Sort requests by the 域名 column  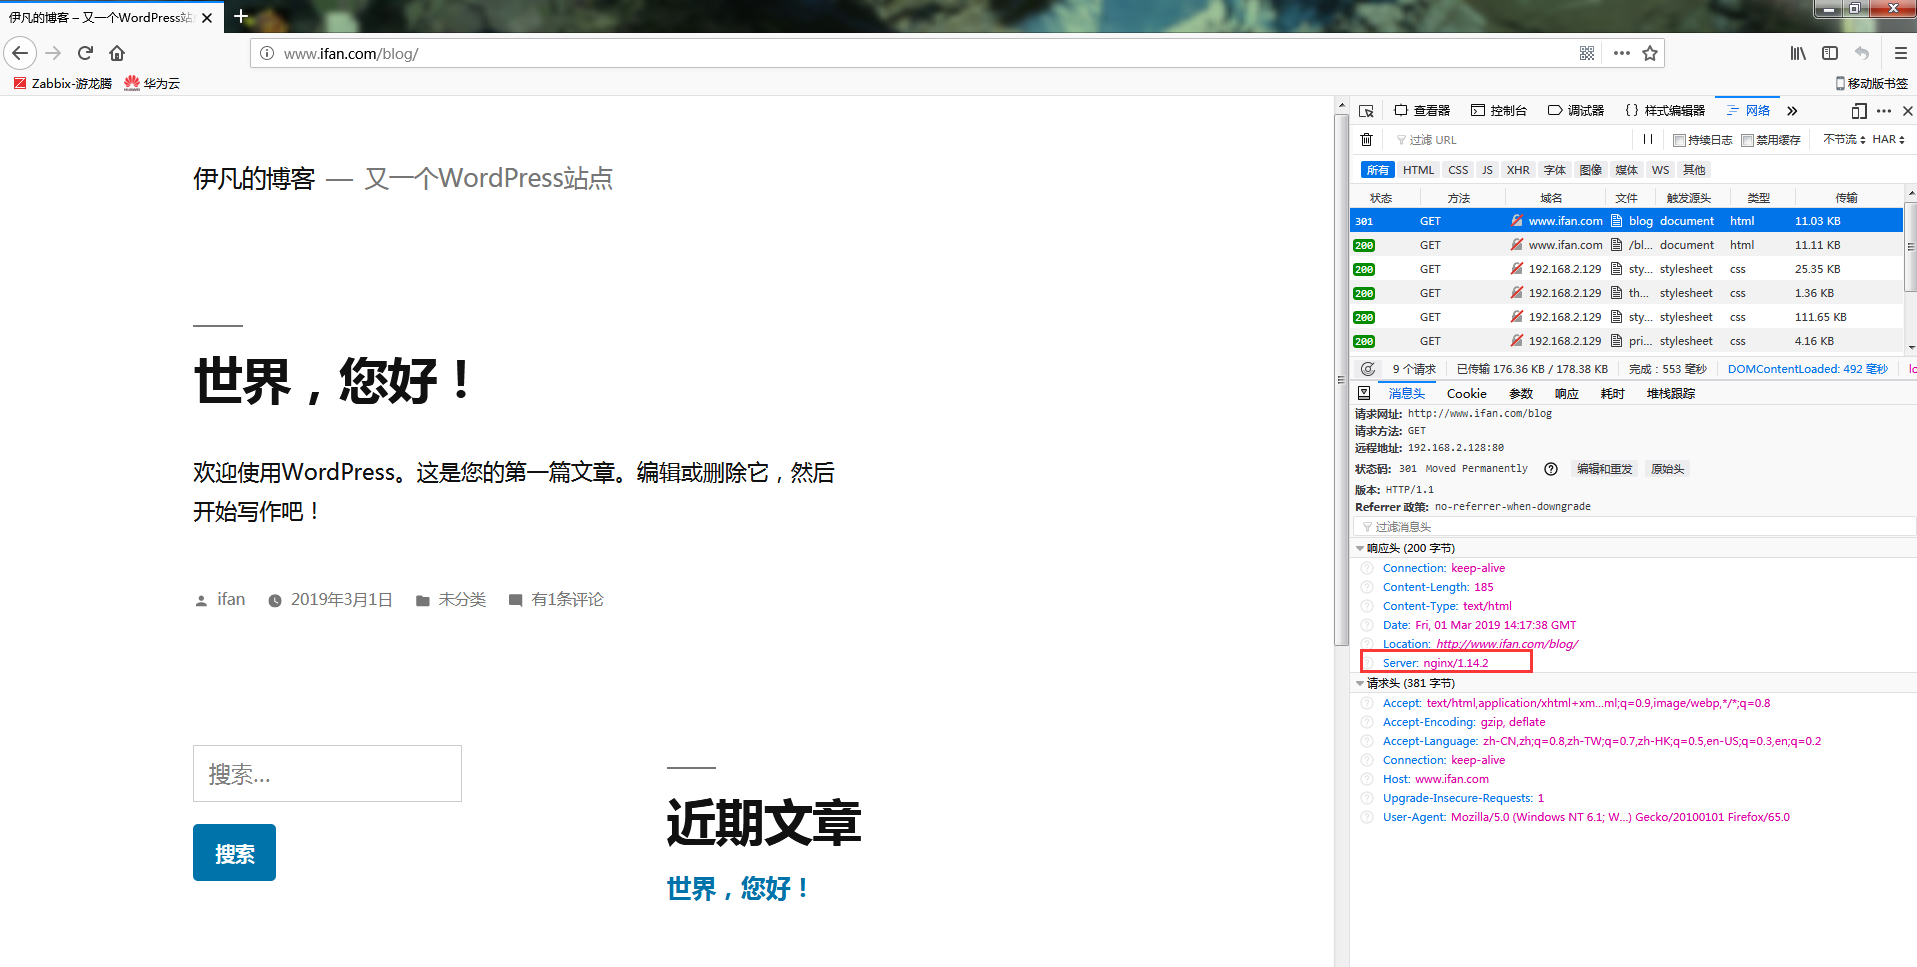(x=1551, y=198)
